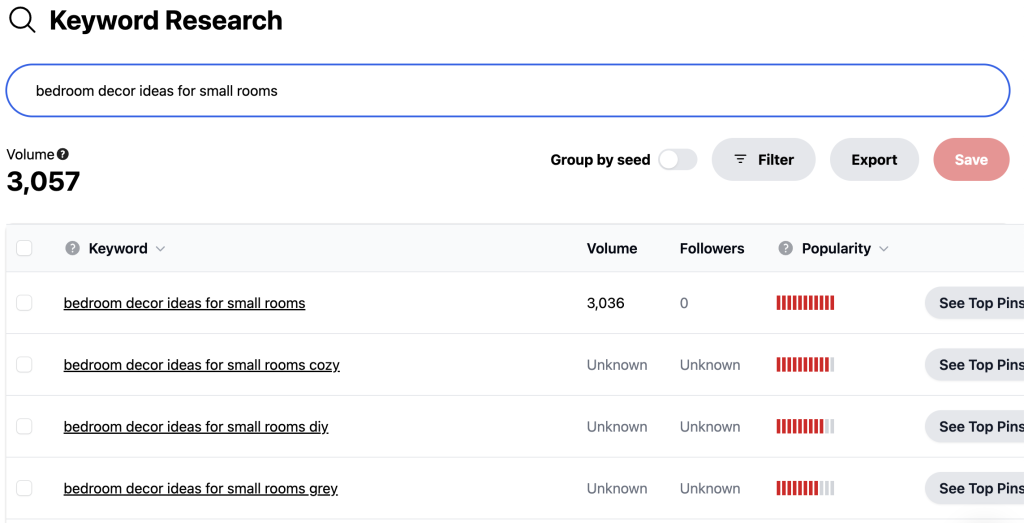Open 'bedroom decor ideas for small rooms diy' link
The height and width of the screenshot is (523, 1024).
pos(196,427)
